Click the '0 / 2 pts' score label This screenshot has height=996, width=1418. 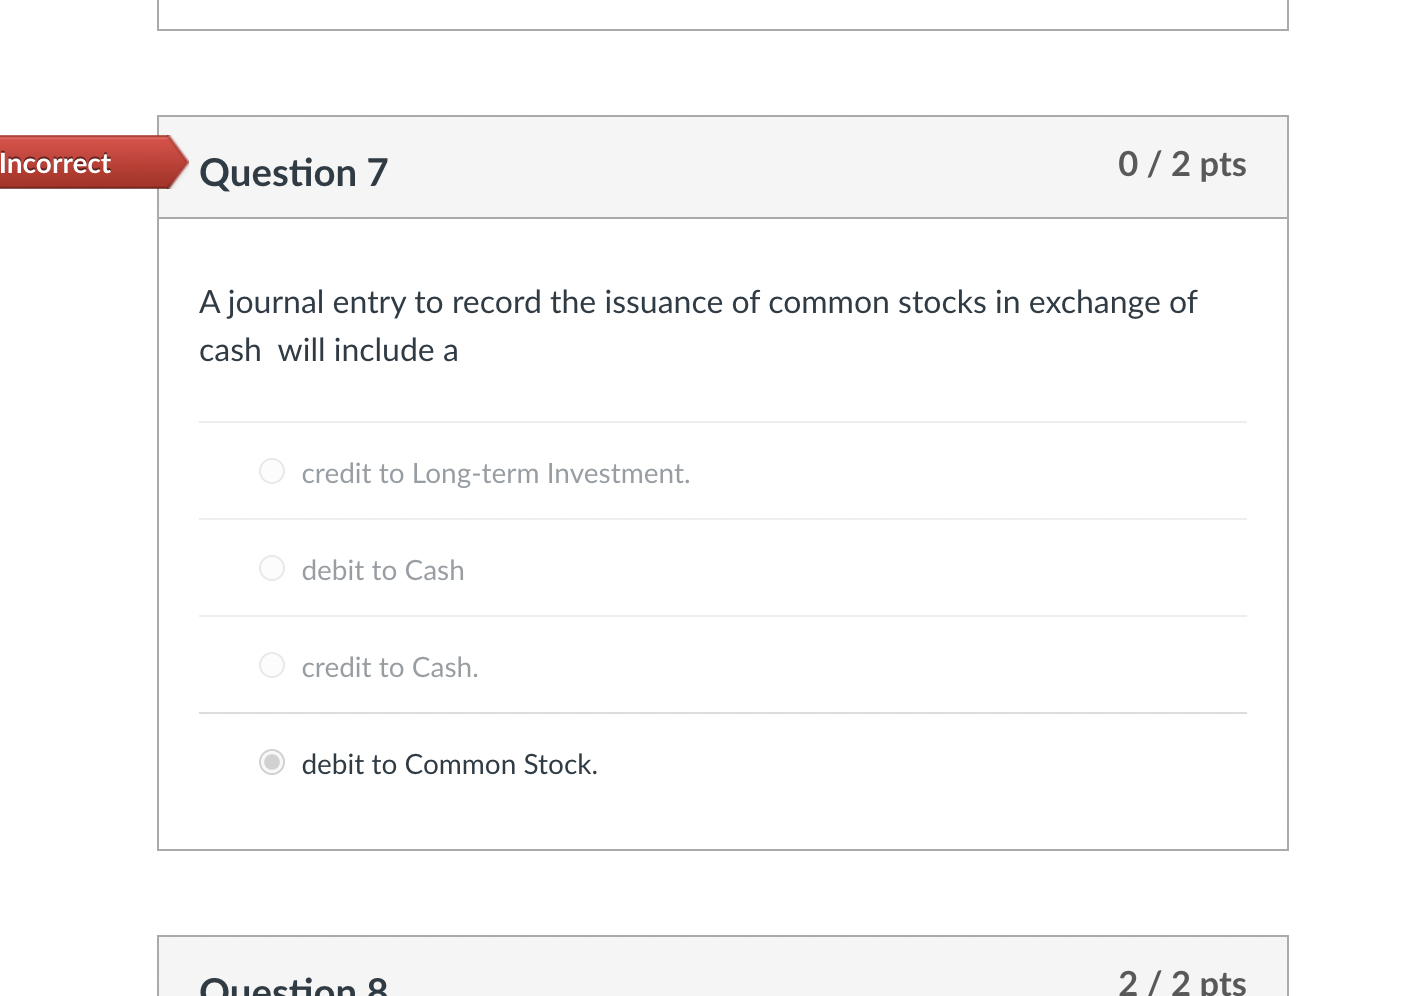tap(1181, 164)
